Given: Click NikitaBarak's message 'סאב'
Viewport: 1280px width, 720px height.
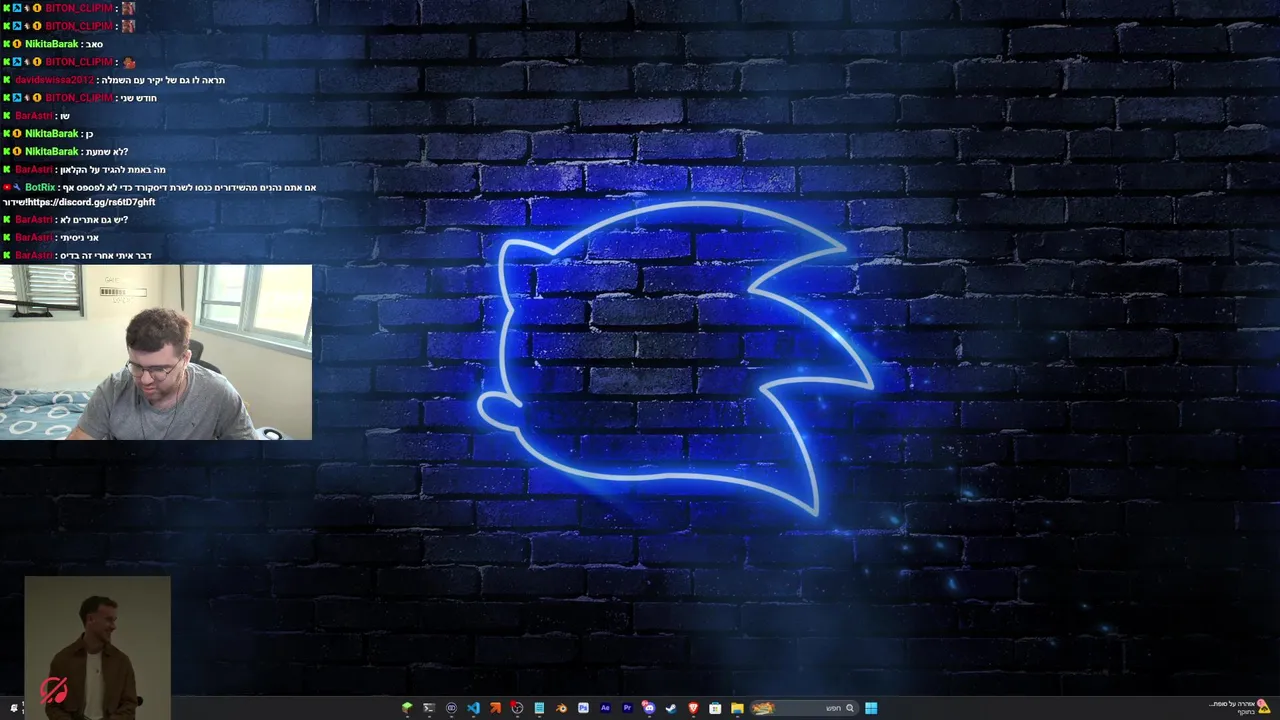Looking at the screenshot, I should pos(94,44).
